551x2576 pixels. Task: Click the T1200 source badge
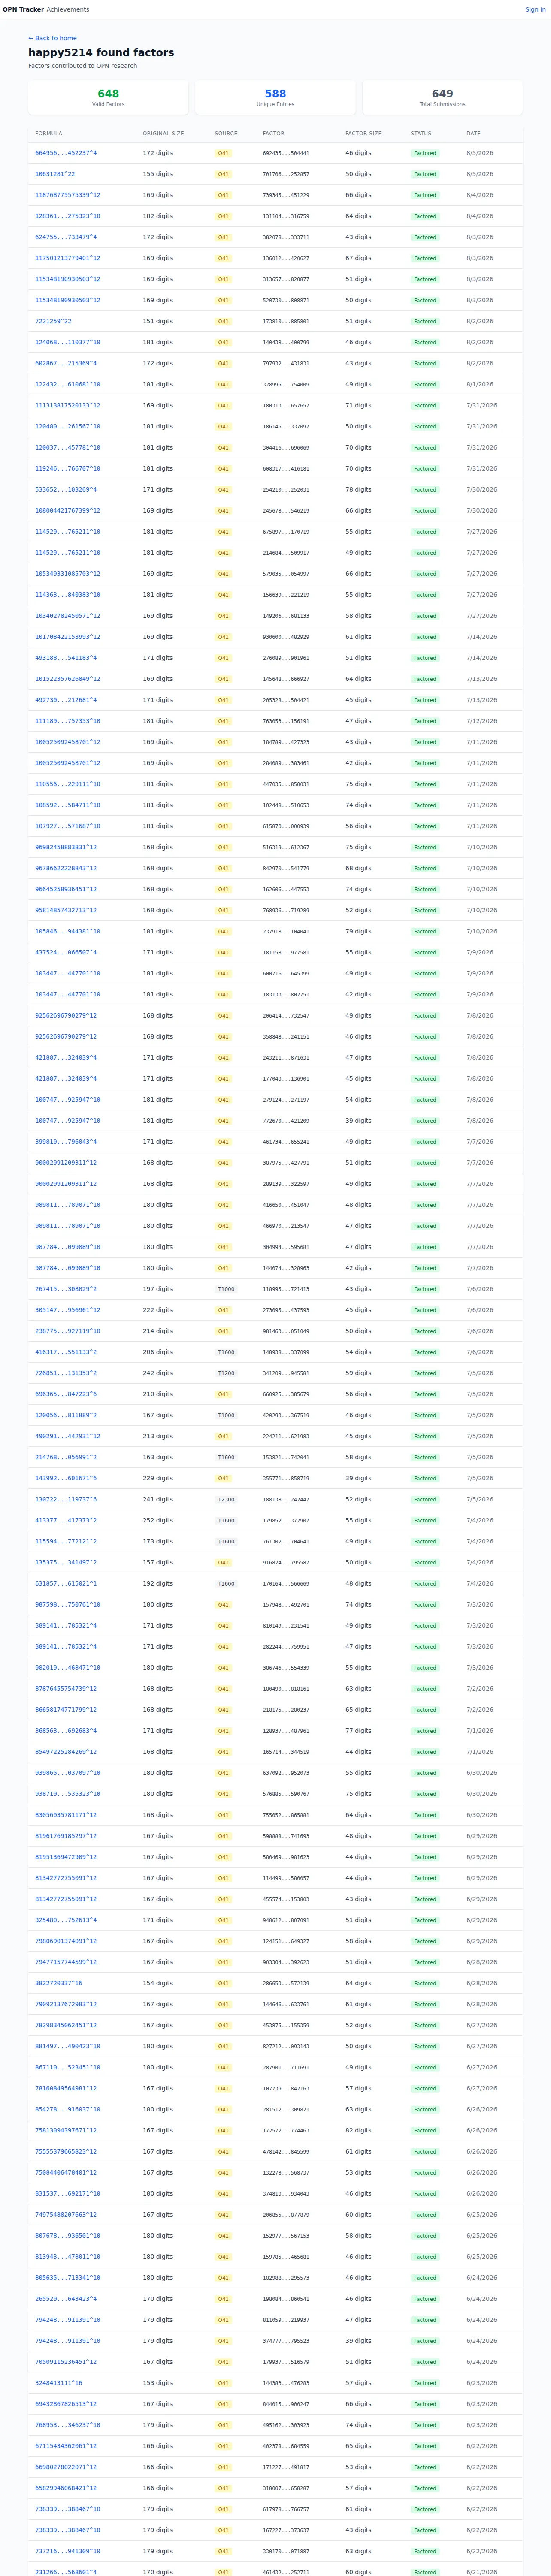(x=226, y=1373)
